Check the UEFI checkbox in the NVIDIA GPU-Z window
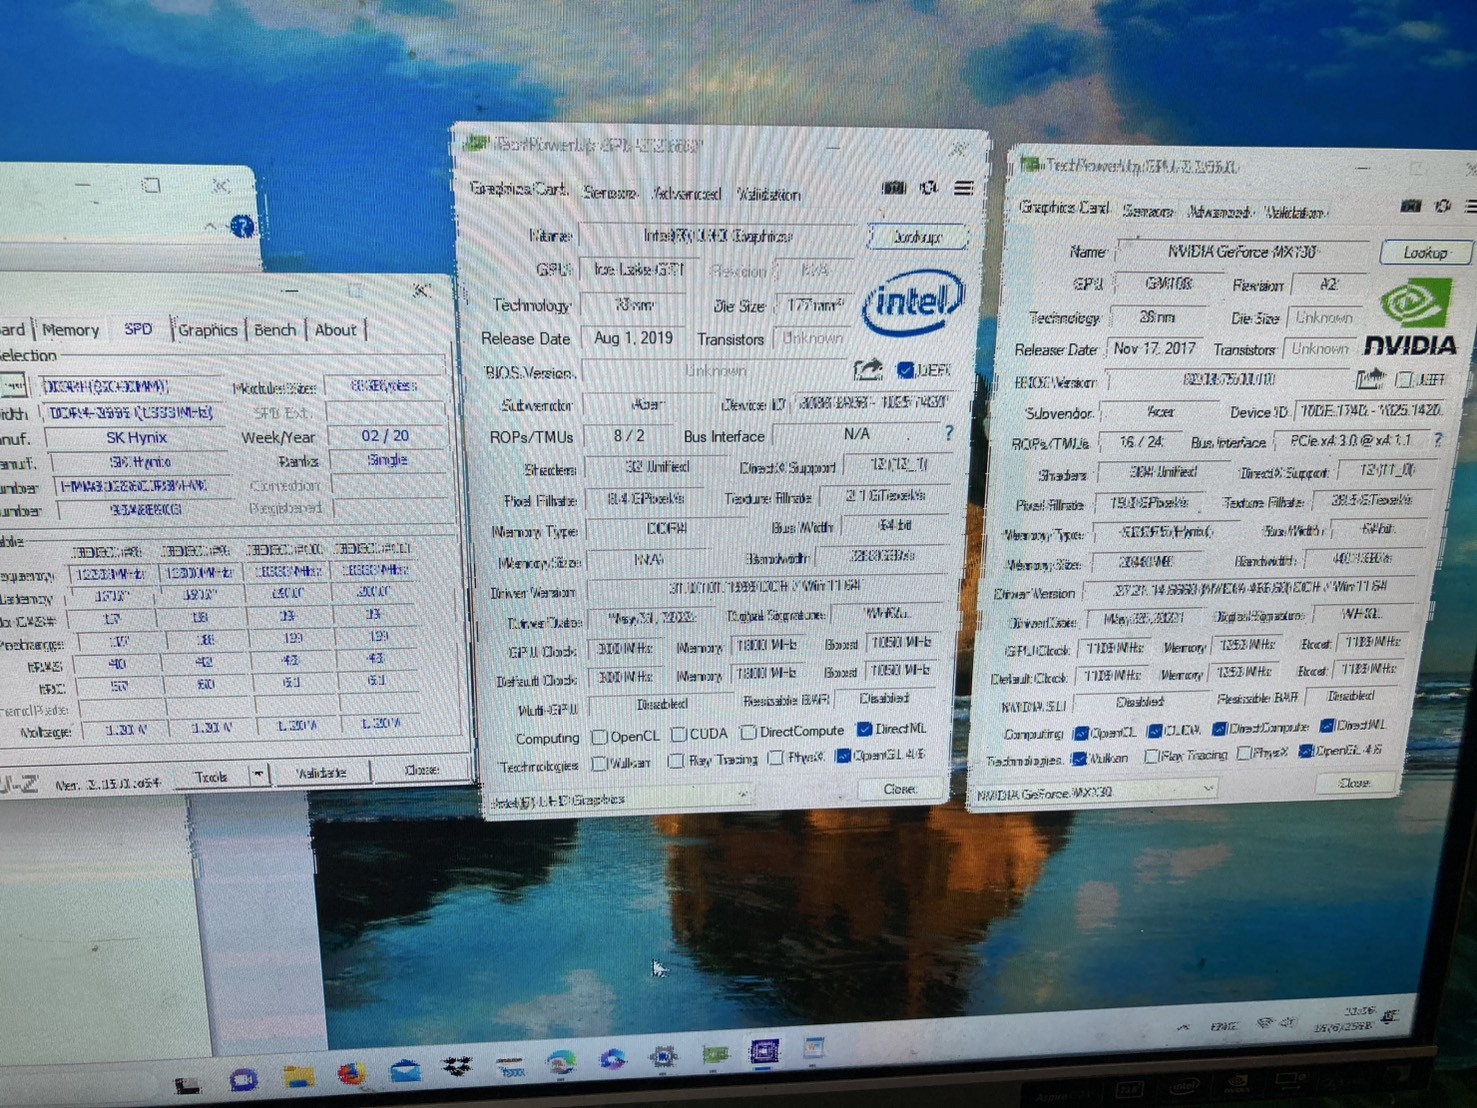The image size is (1477, 1108). pos(1403,379)
